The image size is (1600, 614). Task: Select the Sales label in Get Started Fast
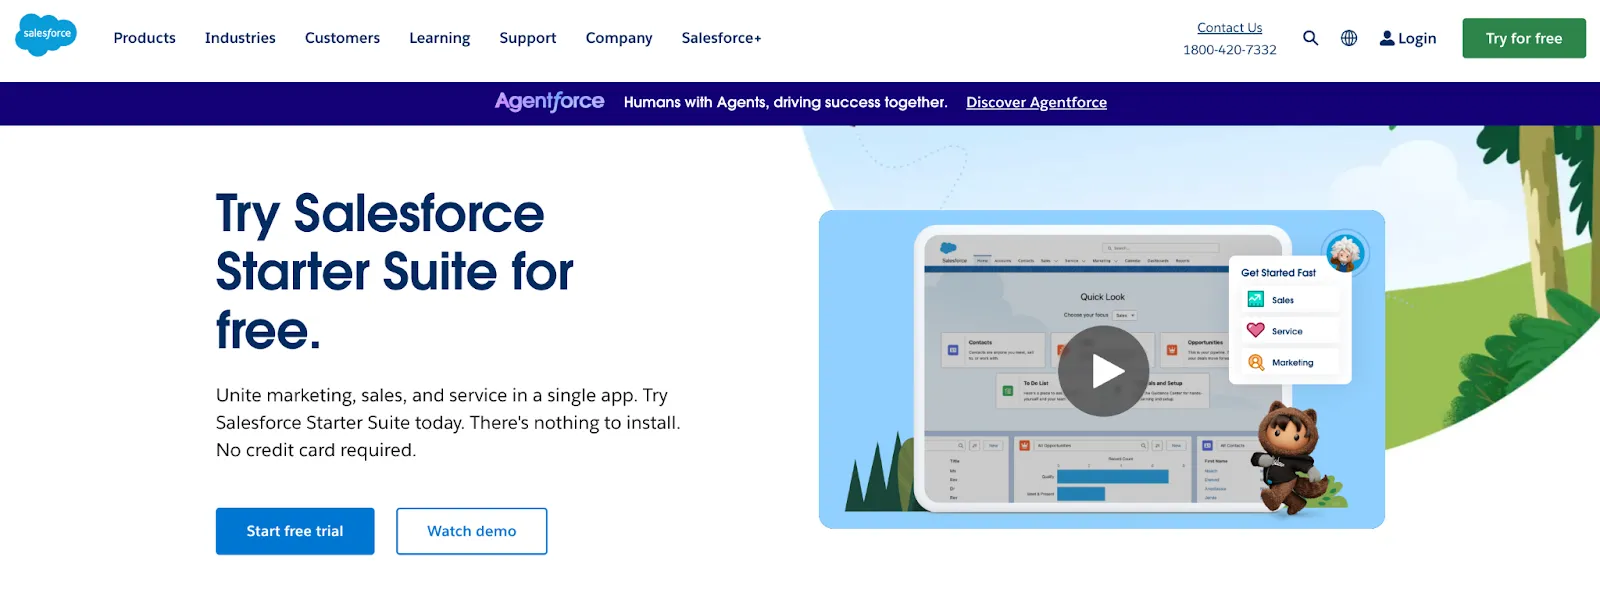click(1283, 300)
